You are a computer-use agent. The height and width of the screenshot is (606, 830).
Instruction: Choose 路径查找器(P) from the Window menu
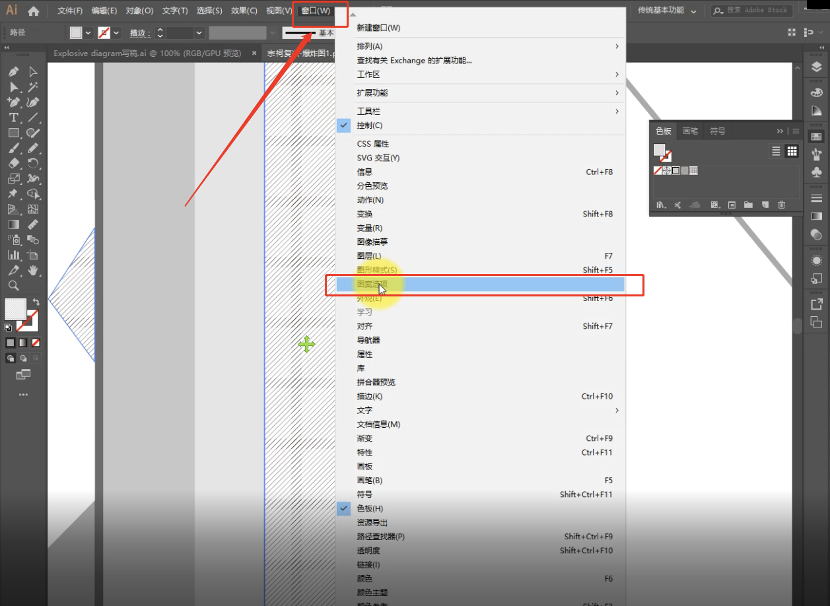pyautogui.click(x=481, y=537)
